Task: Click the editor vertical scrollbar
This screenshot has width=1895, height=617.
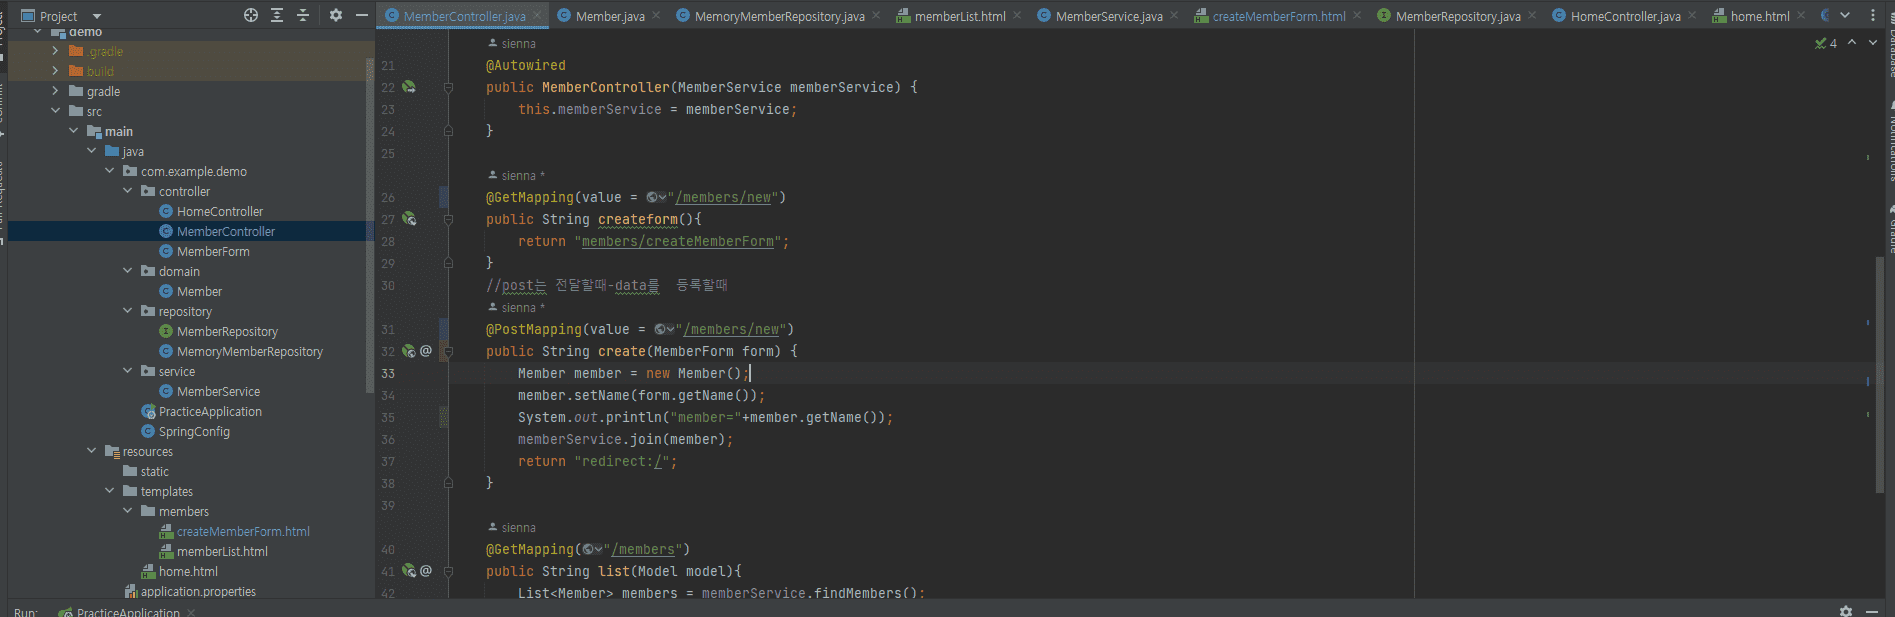Action: pos(1880,375)
